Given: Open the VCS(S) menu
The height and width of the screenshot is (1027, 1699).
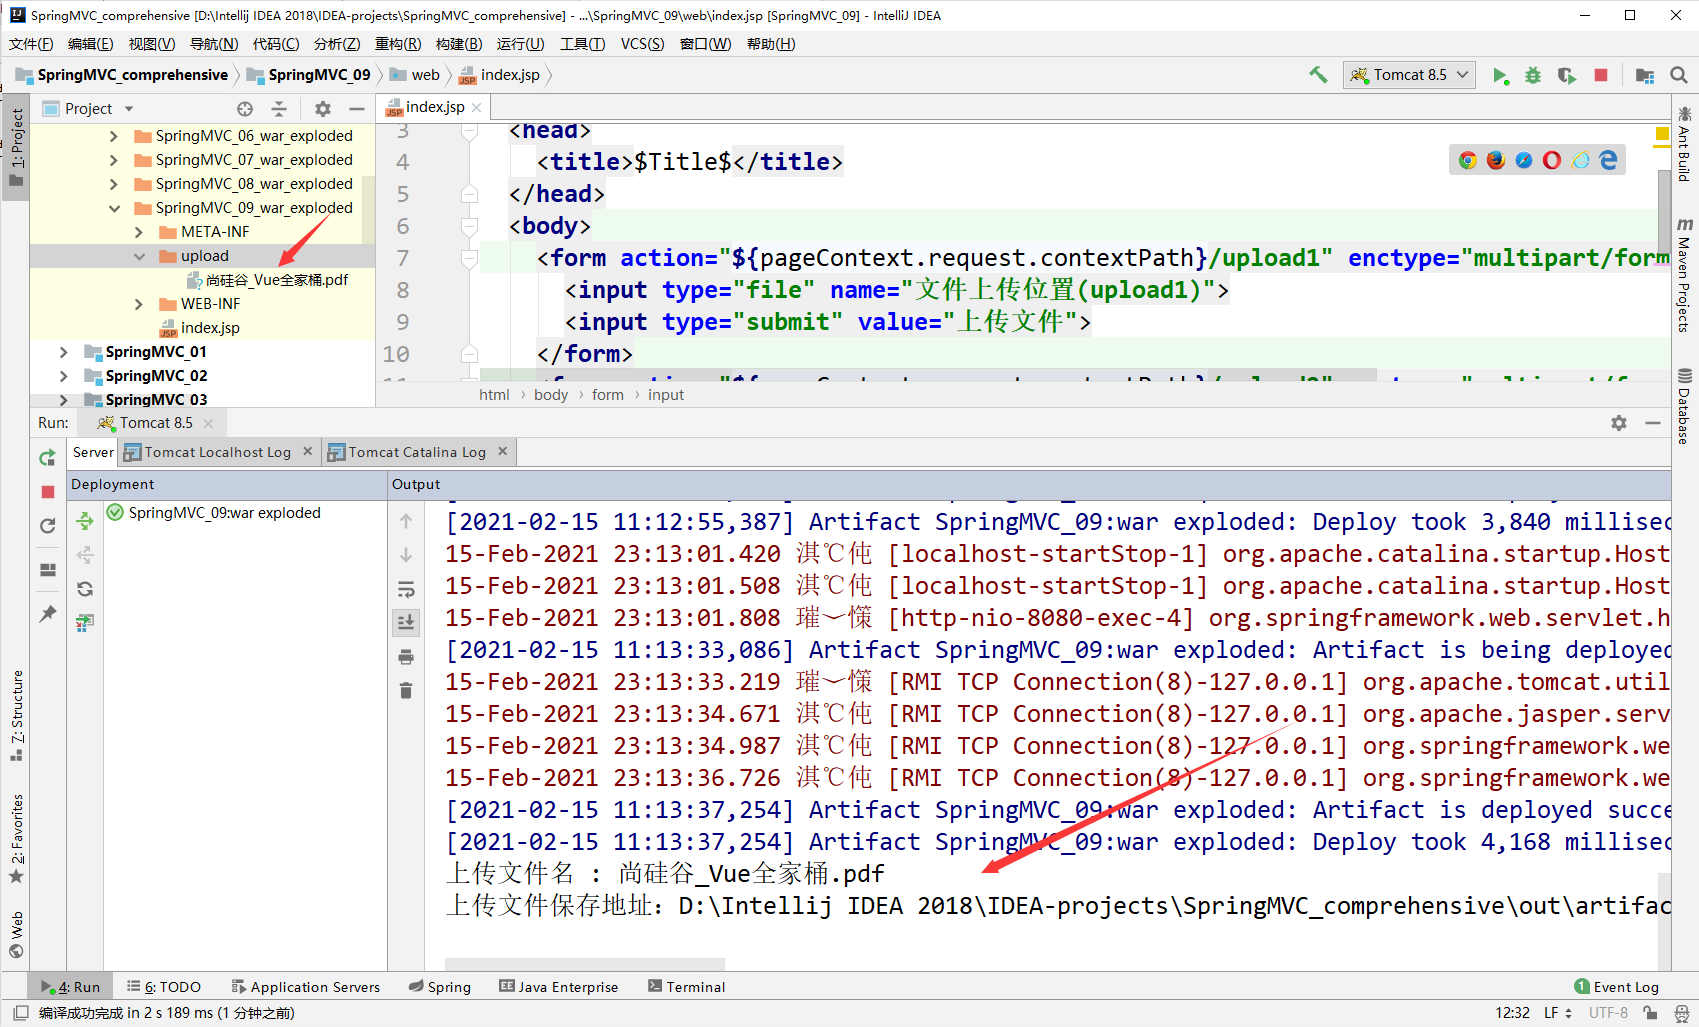Looking at the screenshot, I should tap(642, 44).
